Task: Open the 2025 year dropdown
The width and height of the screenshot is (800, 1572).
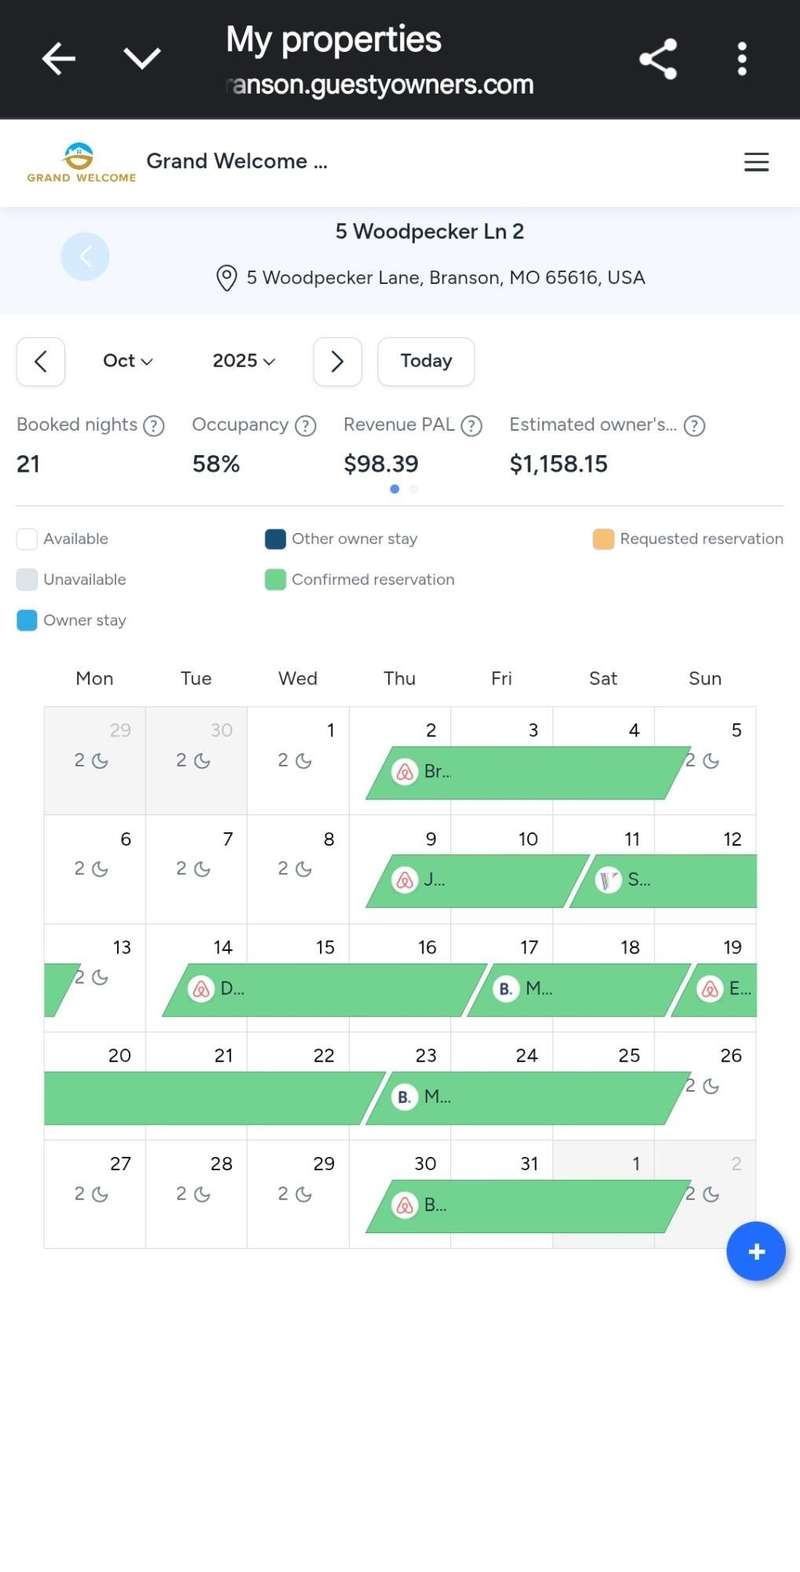Action: [x=243, y=361]
